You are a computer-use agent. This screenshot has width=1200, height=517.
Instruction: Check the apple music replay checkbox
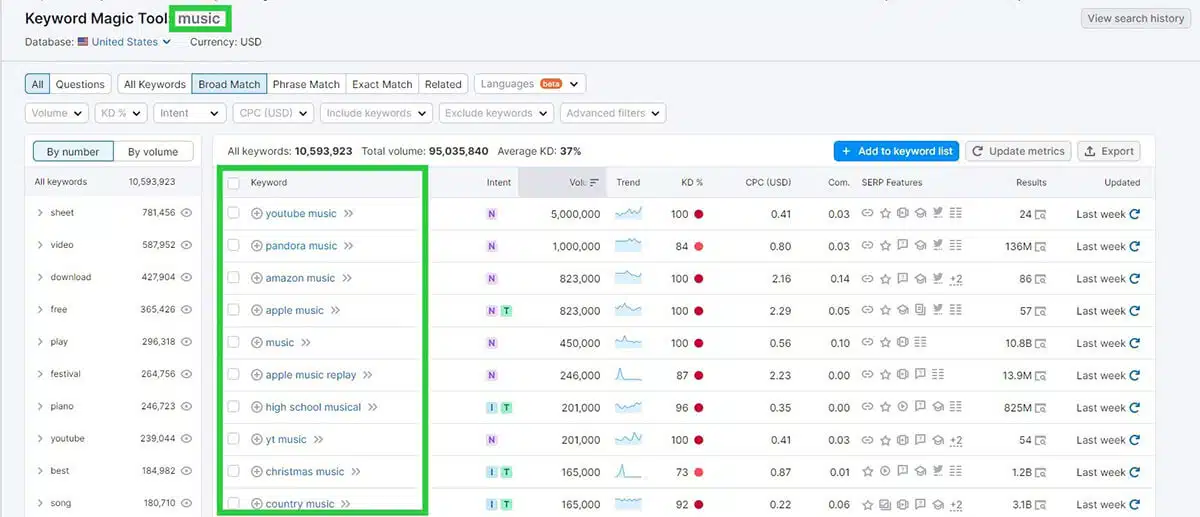234,374
